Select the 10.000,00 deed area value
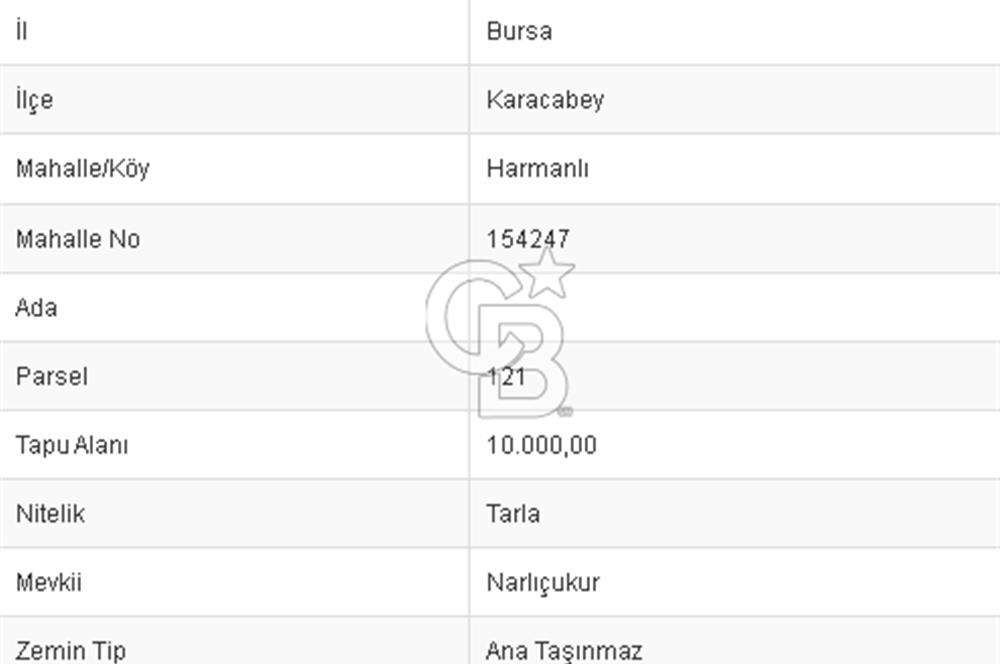1000x664 pixels. point(541,445)
